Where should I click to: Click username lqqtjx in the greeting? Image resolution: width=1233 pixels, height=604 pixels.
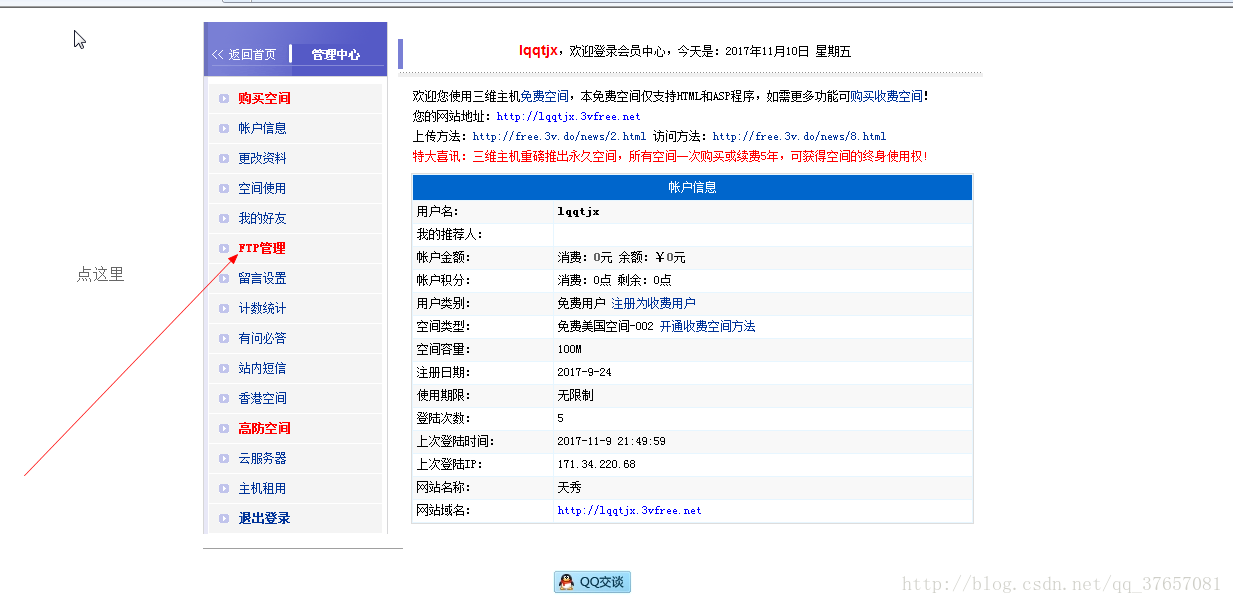click(540, 51)
